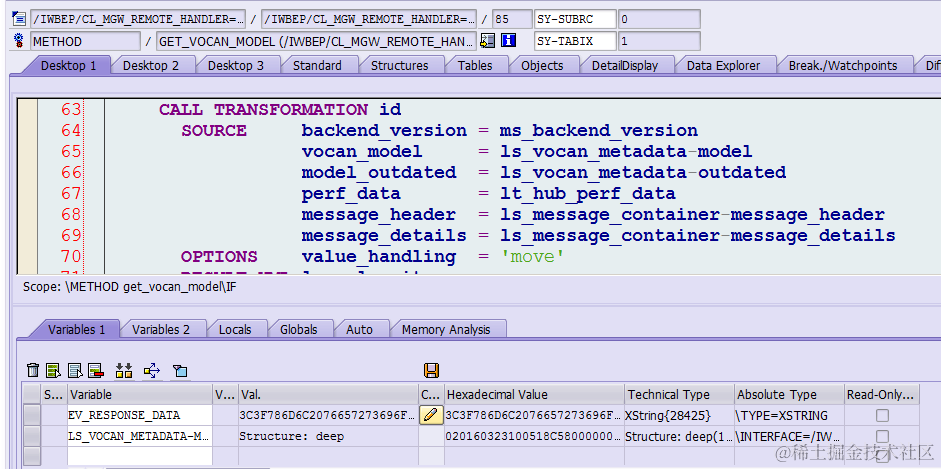The width and height of the screenshot is (941, 469).
Task: Click the Val. column header
Action: click(328, 395)
